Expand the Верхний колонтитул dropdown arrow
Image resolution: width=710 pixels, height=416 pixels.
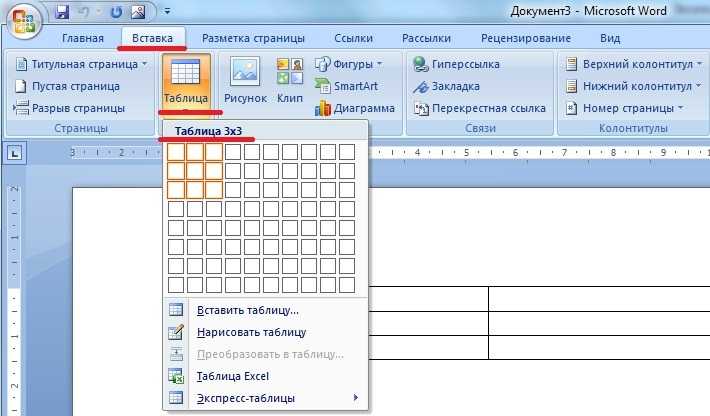[699, 64]
